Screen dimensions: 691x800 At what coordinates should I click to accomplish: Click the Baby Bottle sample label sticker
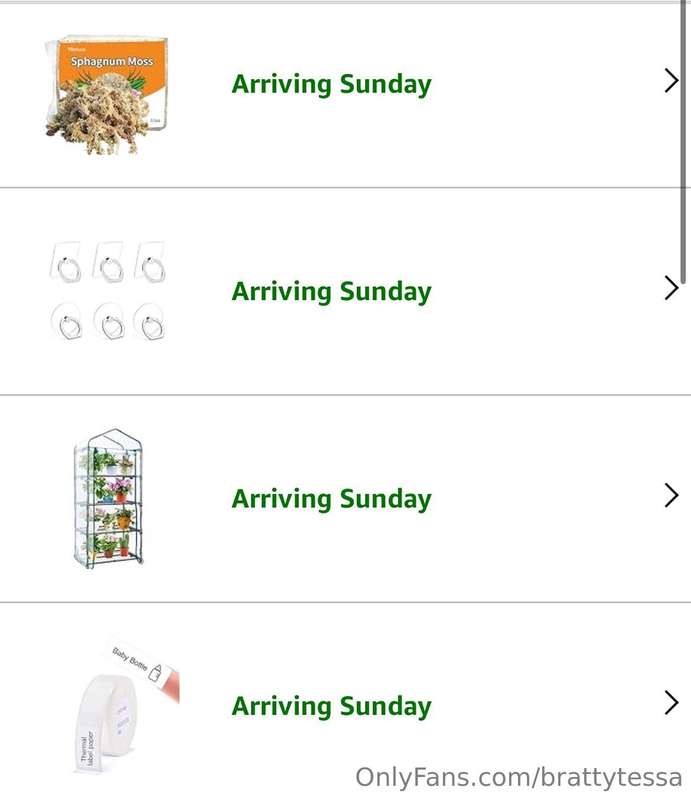[145, 666]
